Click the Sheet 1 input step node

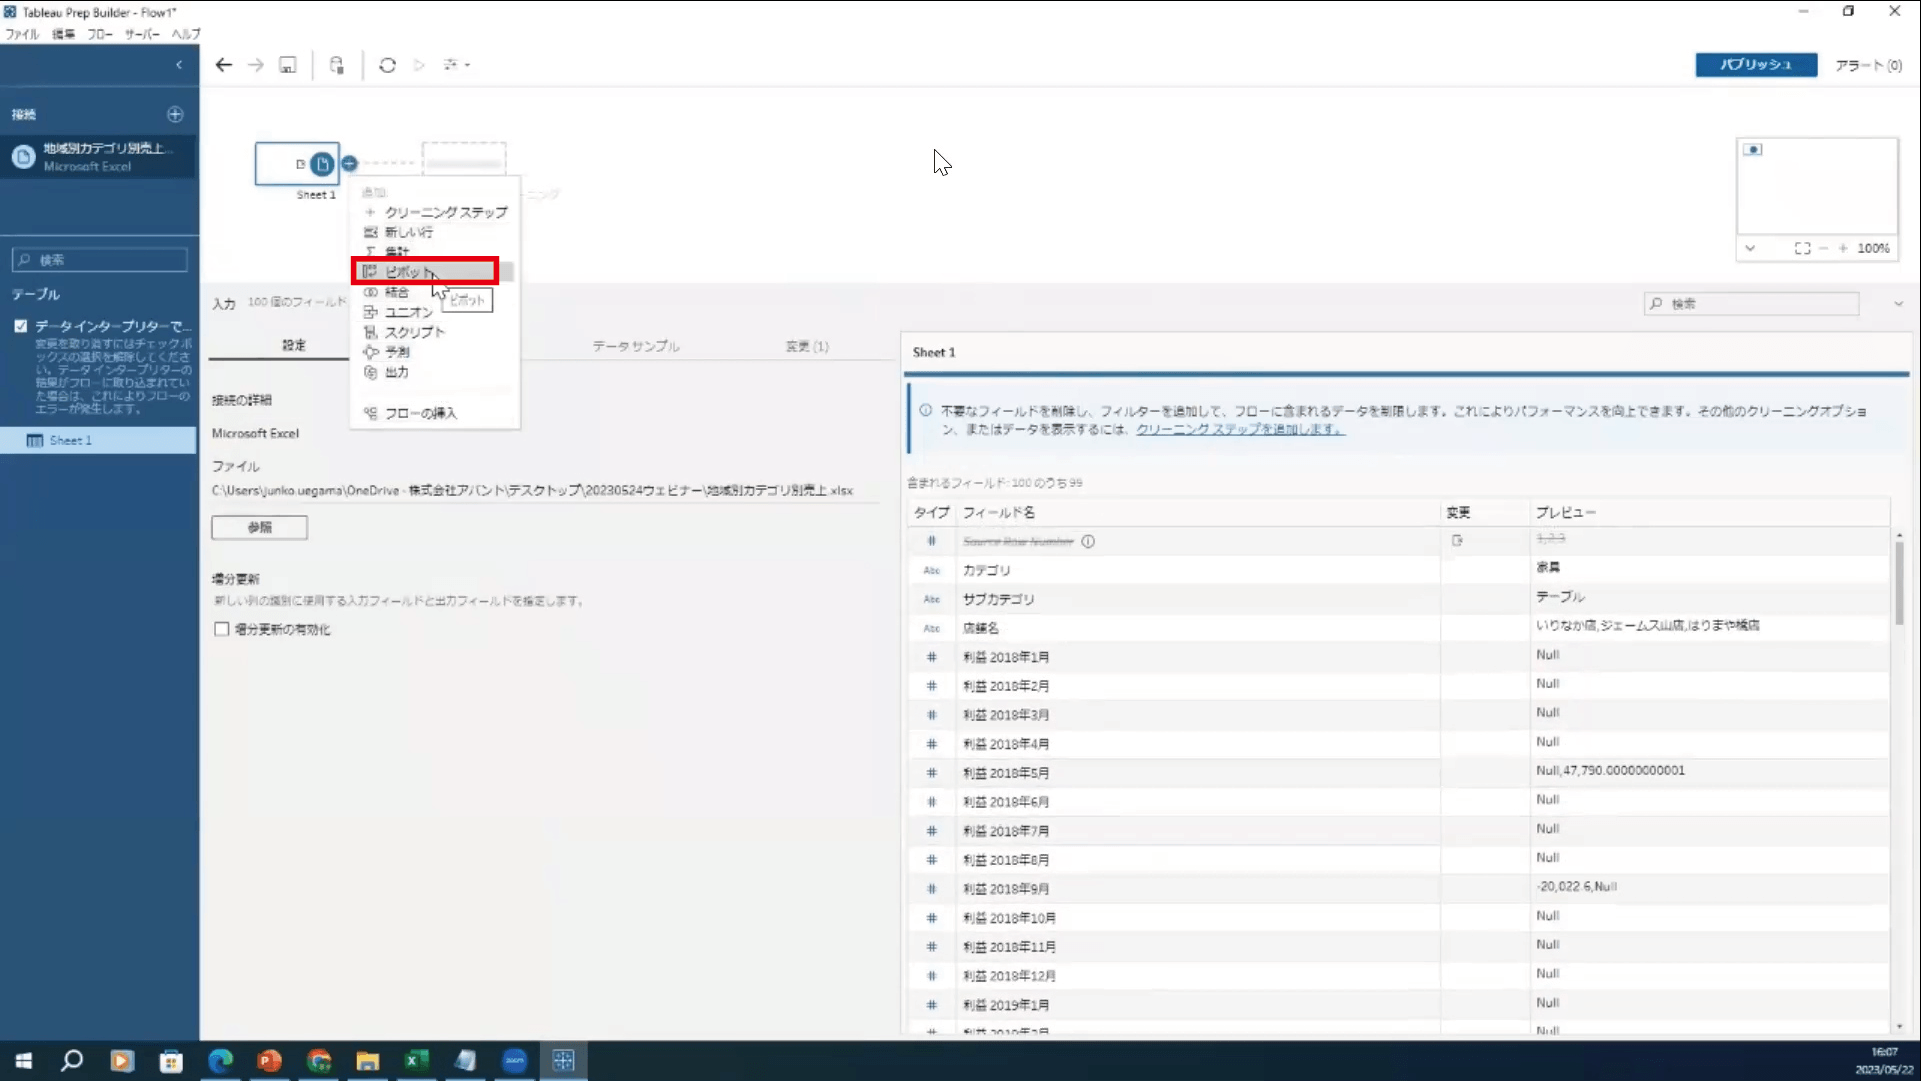point(297,163)
